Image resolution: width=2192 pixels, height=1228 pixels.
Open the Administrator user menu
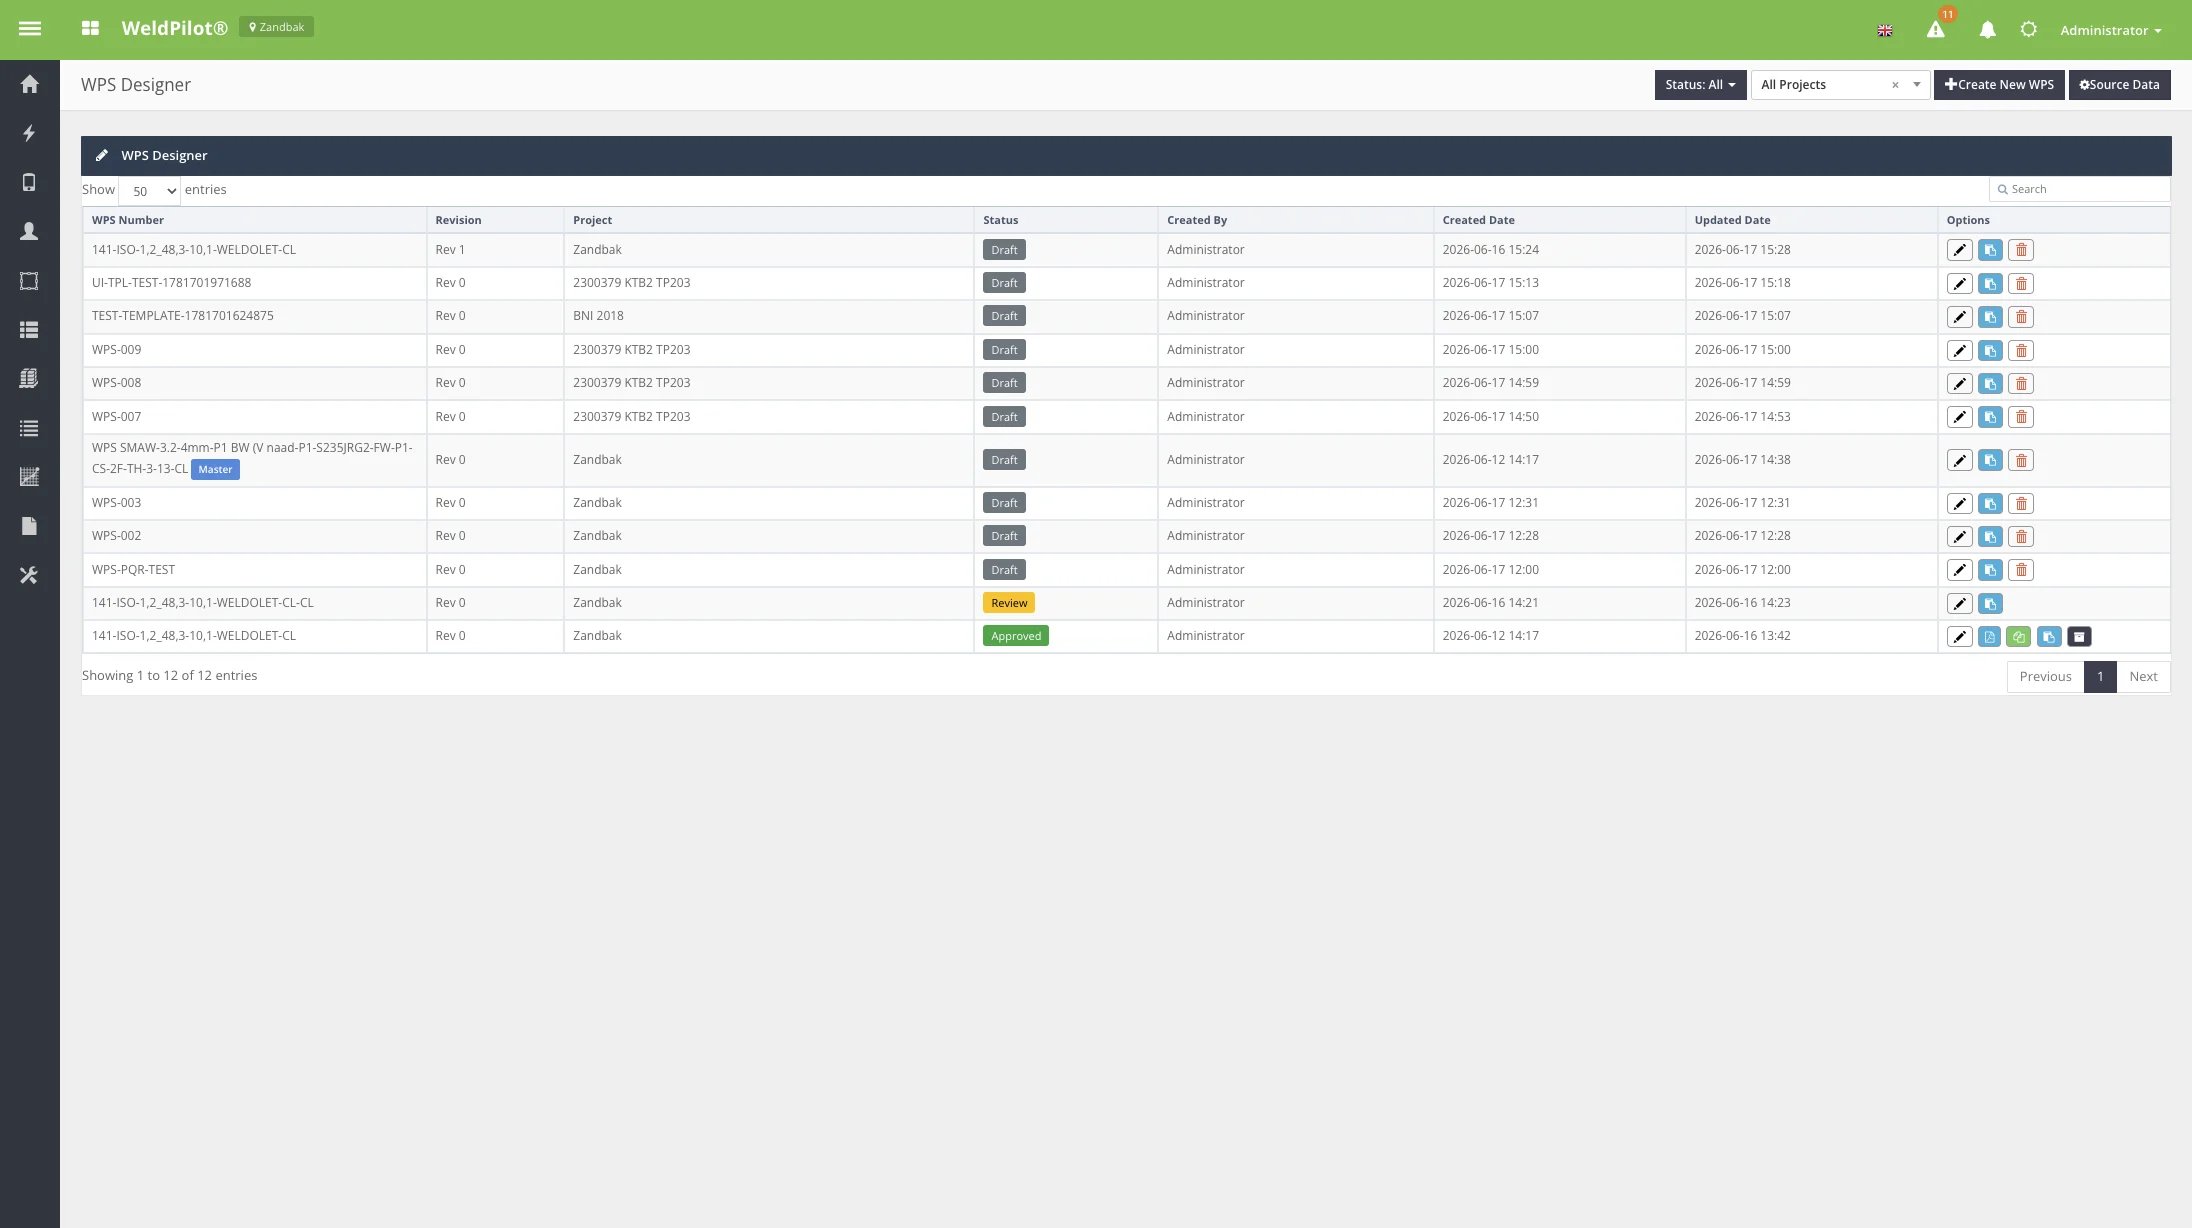pyautogui.click(x=2110, y=30)
